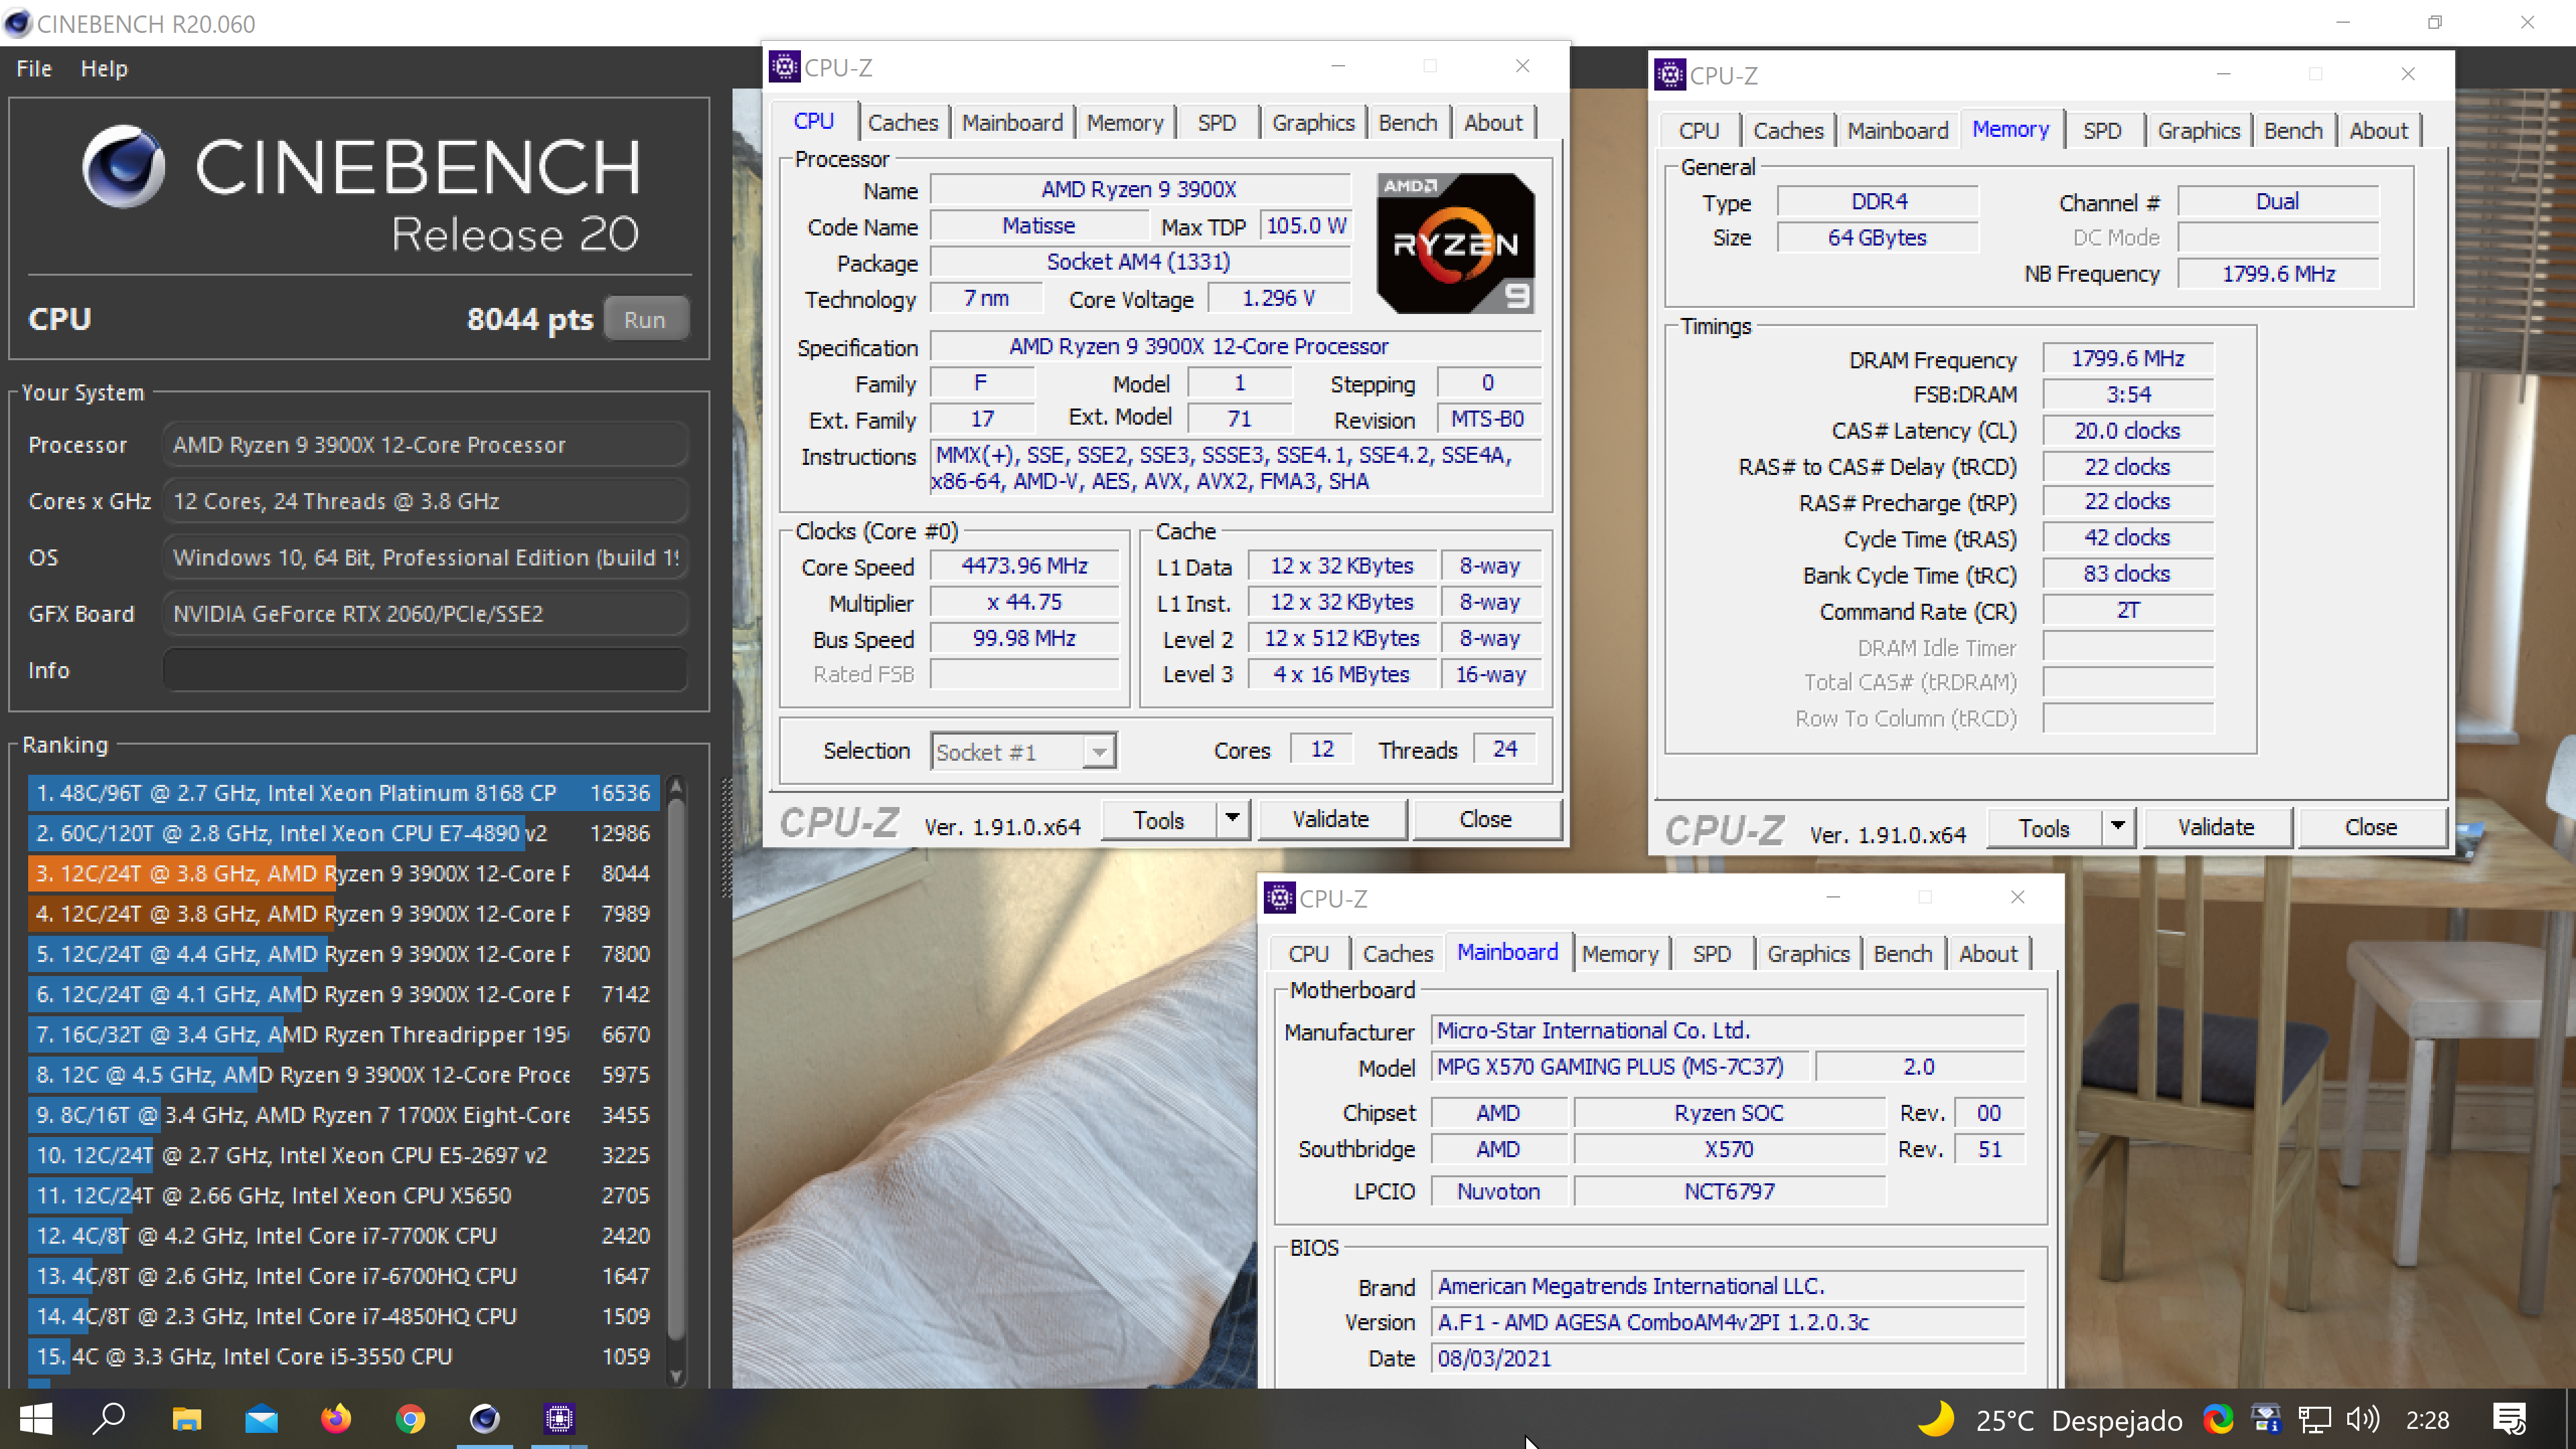Select ranking entry Xeon Platinum 8168
2576x1449 pixels.
pos(343,793)
